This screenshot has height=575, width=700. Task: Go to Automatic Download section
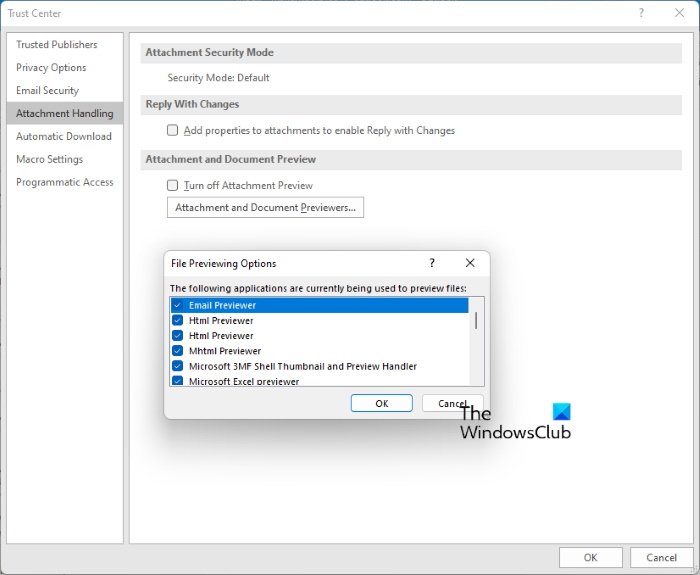[65, 136]
